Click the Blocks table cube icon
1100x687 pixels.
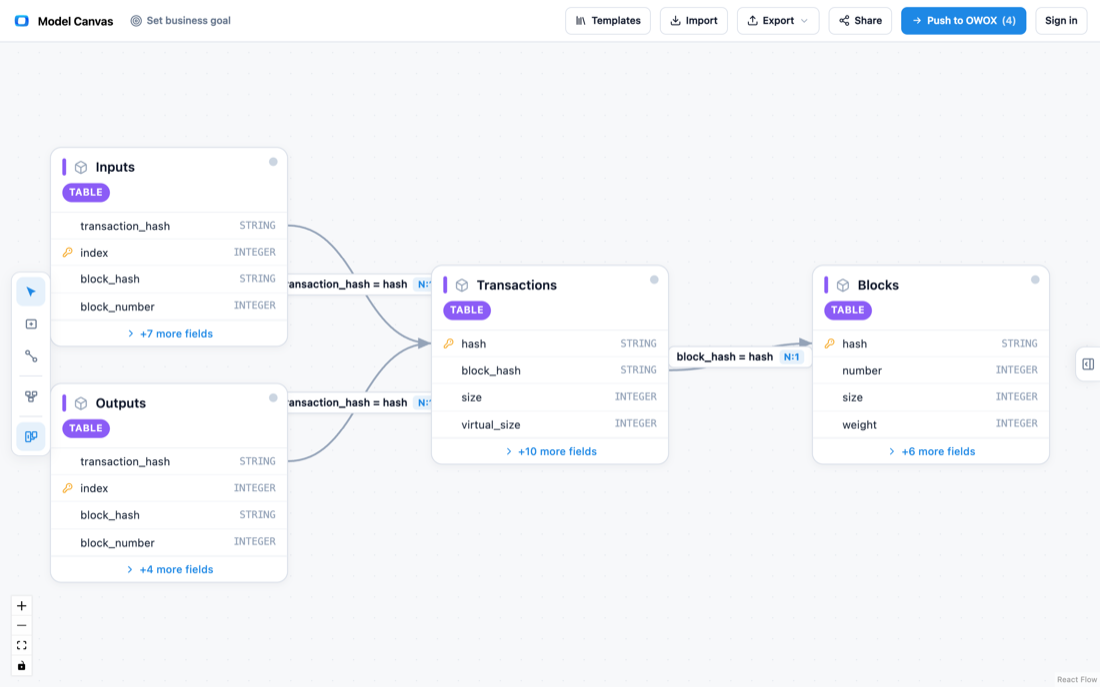coord(843,285)
